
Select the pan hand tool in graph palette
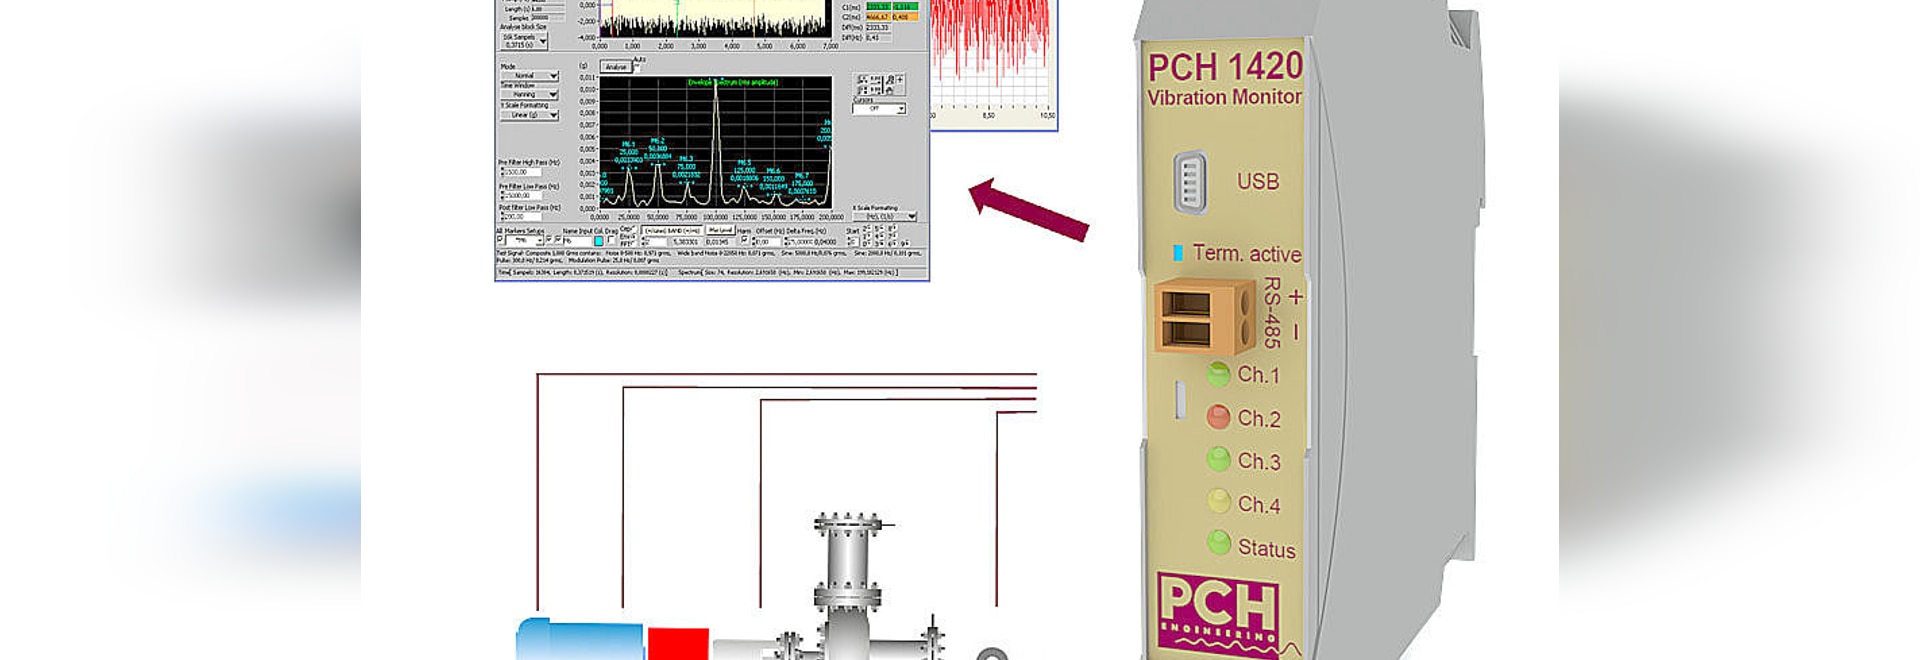point(890,90)
